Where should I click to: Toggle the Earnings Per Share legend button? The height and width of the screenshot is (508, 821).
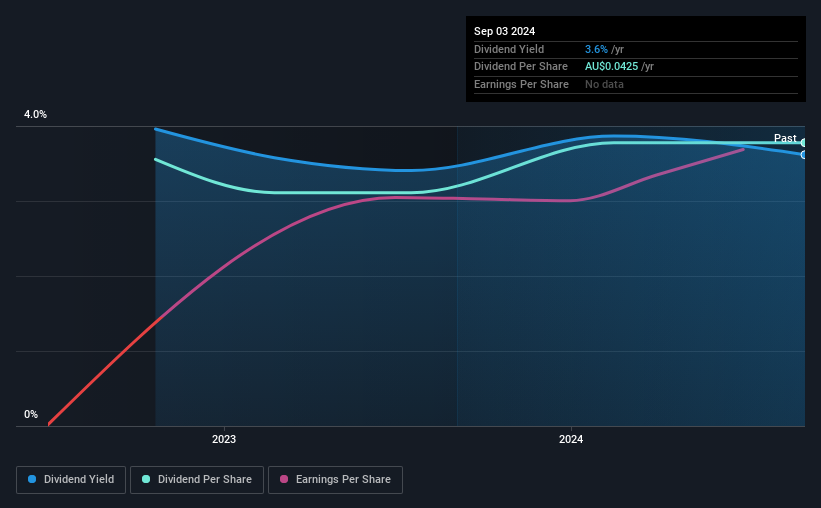[x=335, y=480]
